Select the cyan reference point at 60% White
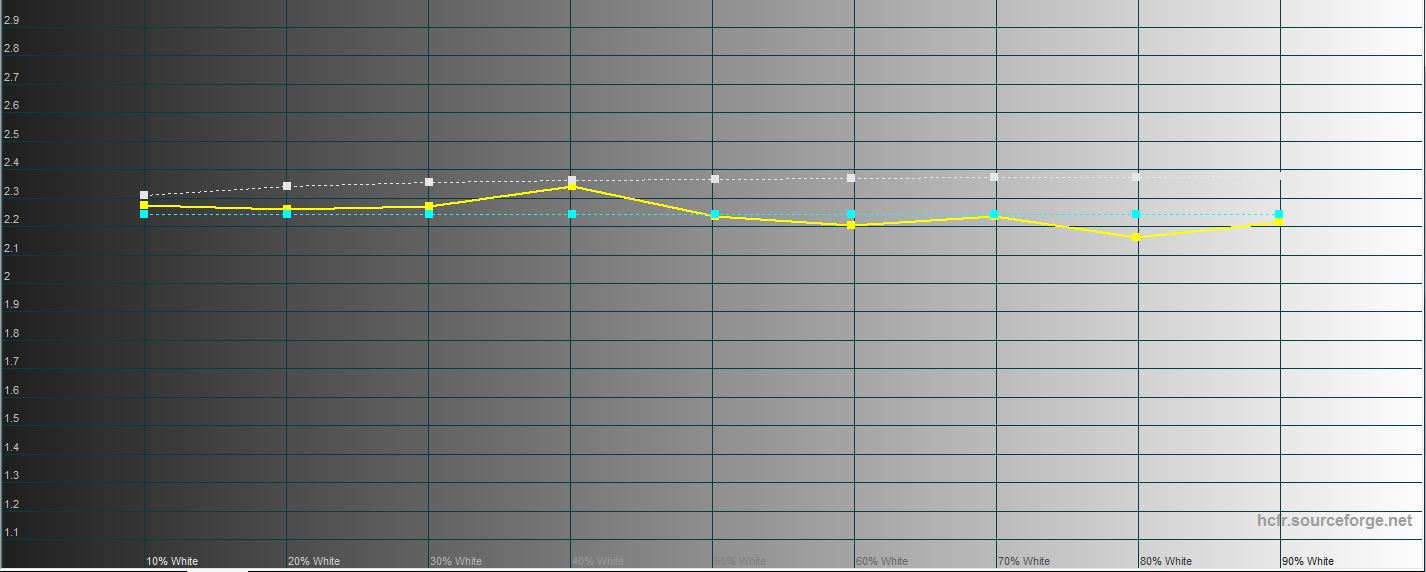Screen dimensions: 1426x572 851,214
